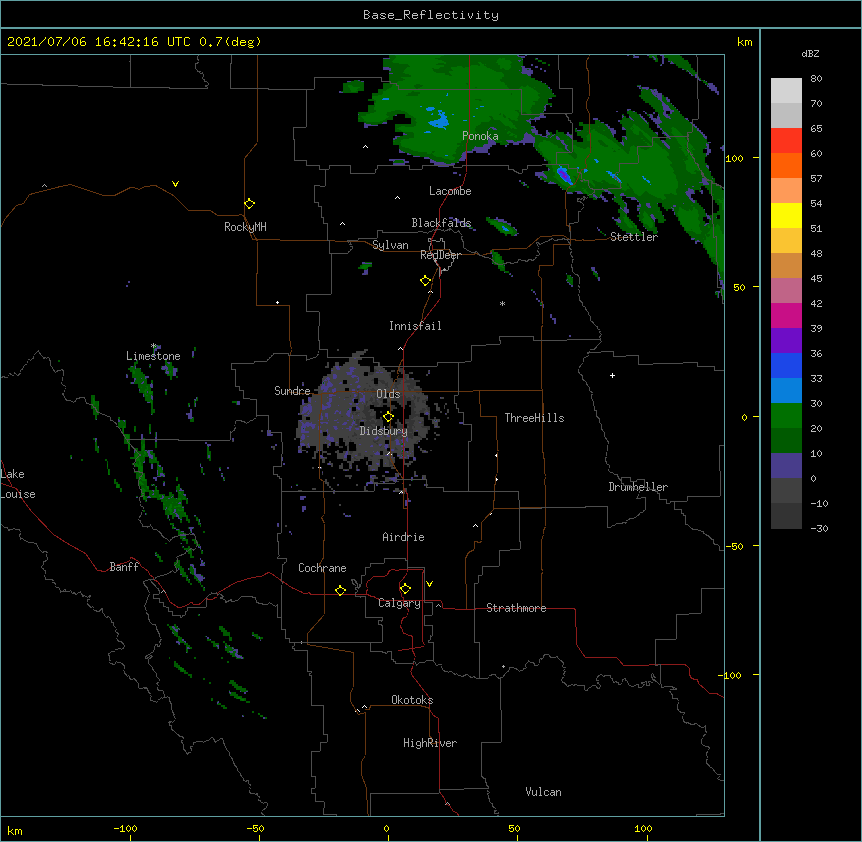The image size is (862, 842).
Task: Click the Lacombe city label
Action: coord(450,191)
